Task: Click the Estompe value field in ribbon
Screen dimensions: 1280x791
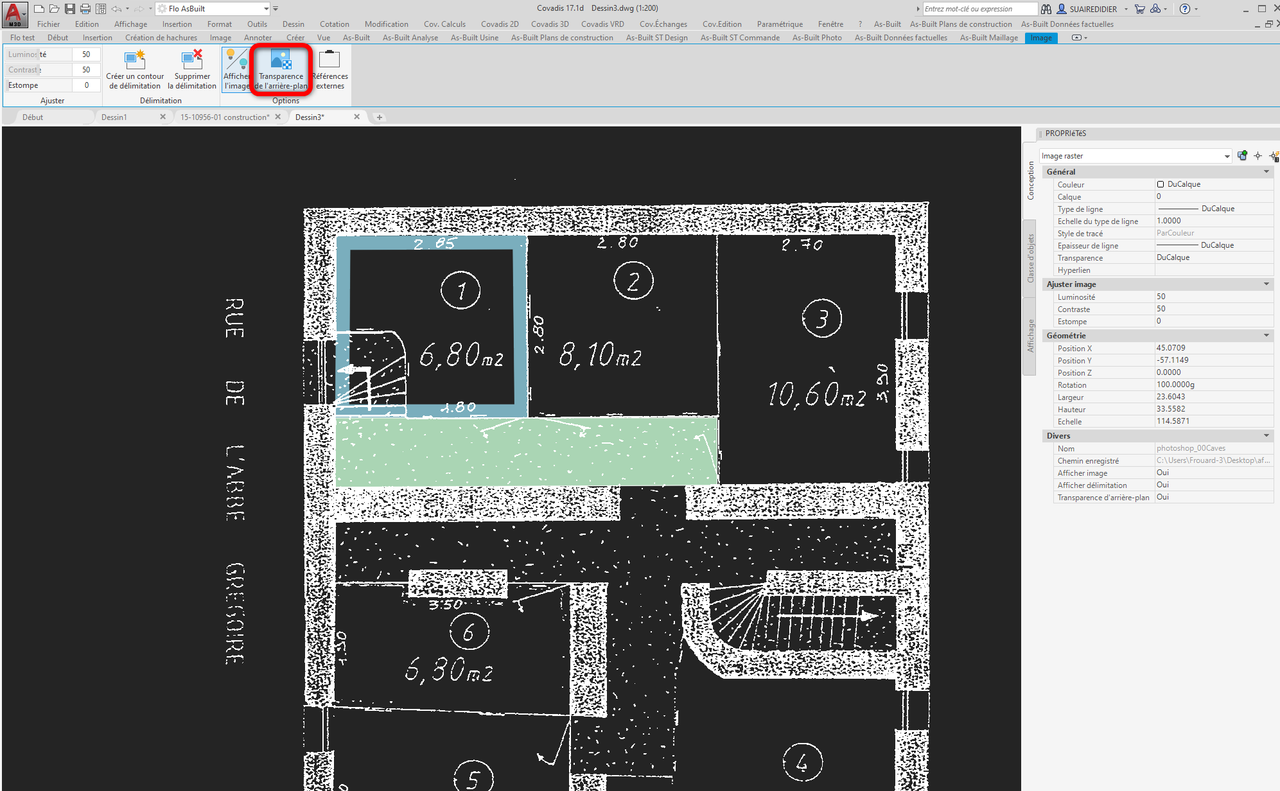Action: click(x=85, y=85)
